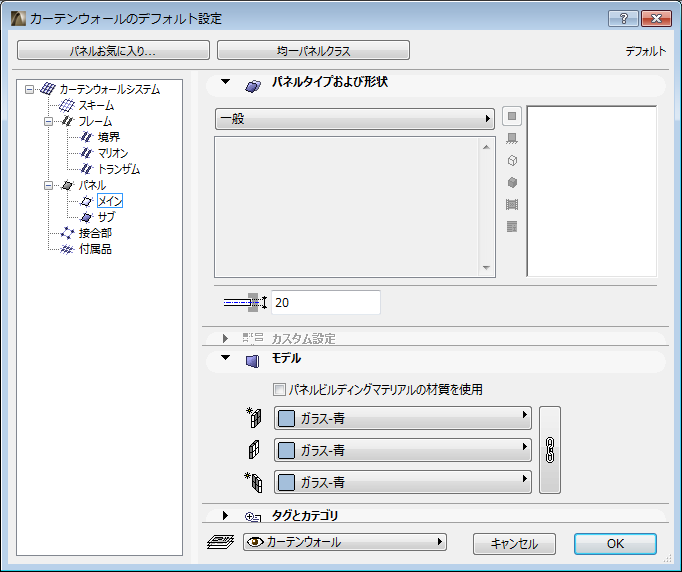Toggle layer visibility eye icon

pos(255,542)
